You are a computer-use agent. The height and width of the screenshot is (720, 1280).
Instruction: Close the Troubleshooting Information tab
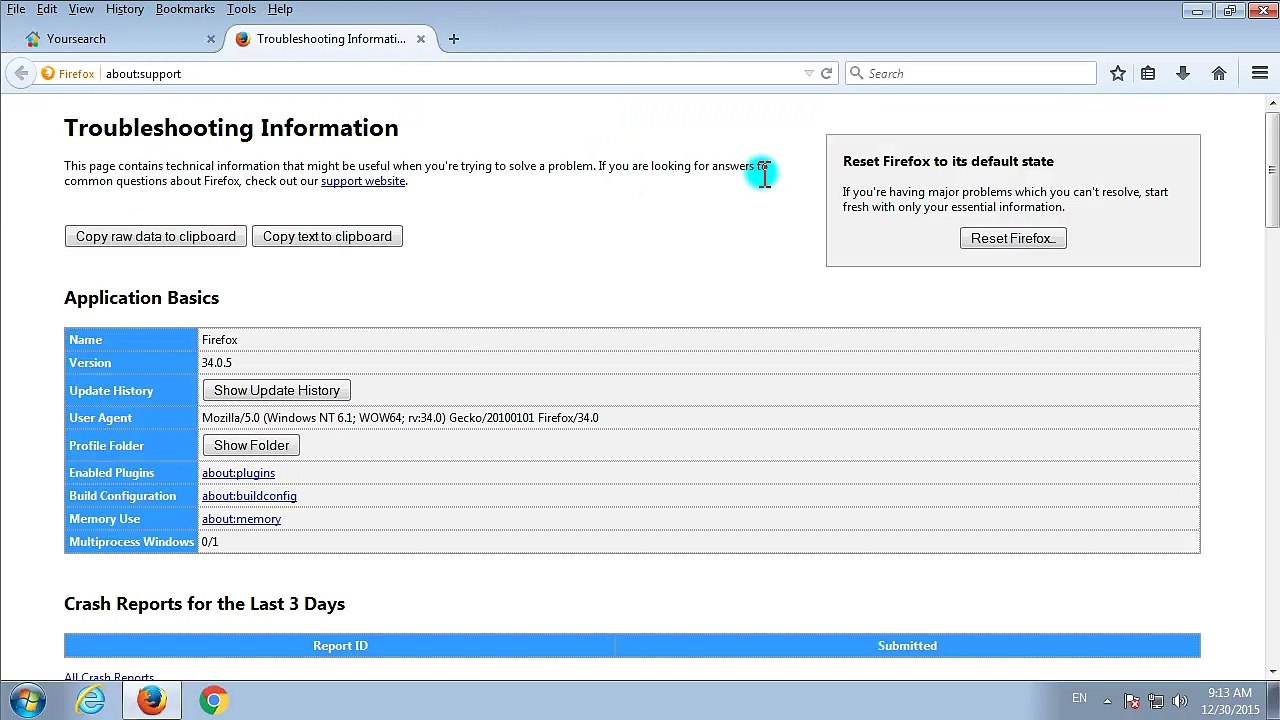[421, 39]
